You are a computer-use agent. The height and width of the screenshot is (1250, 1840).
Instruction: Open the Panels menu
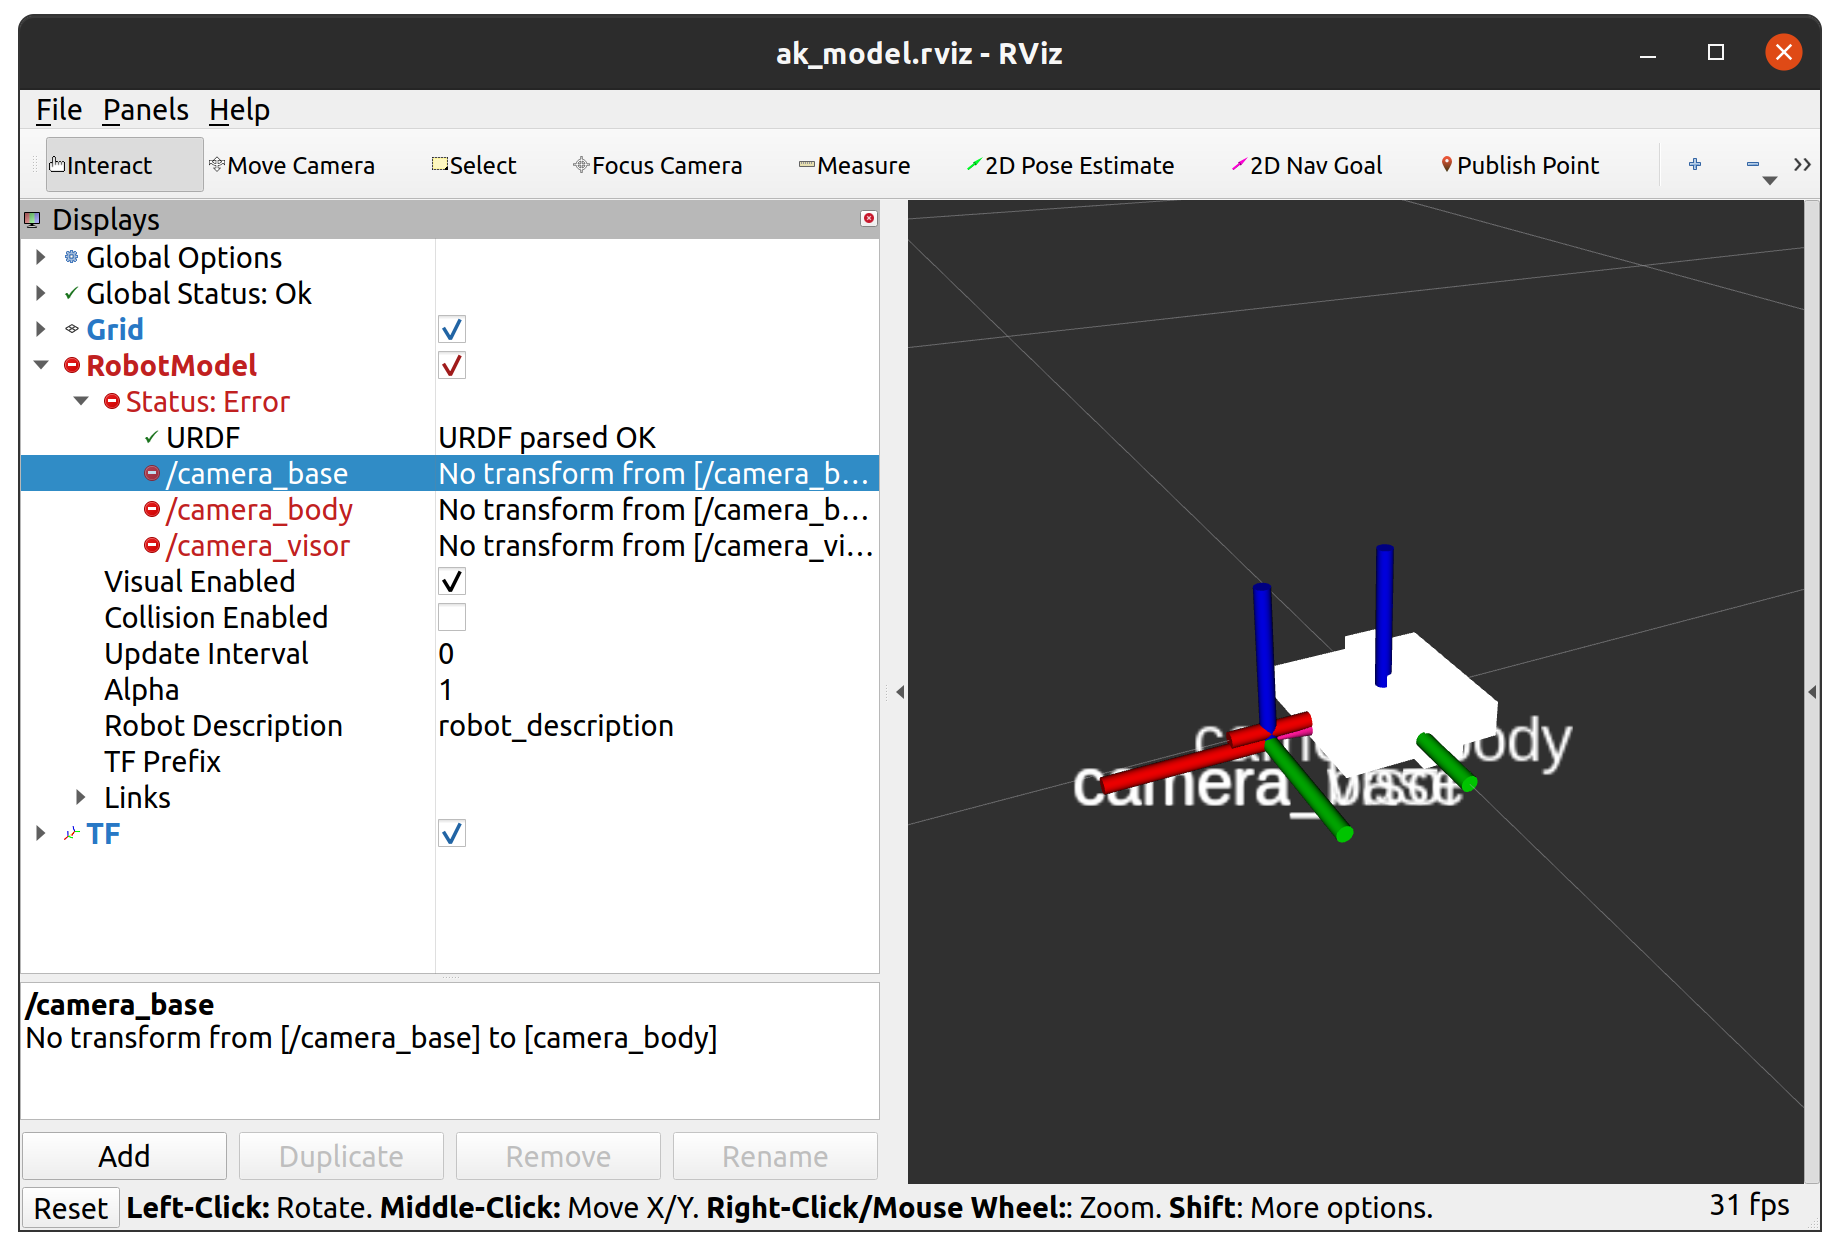click(145, 110)
